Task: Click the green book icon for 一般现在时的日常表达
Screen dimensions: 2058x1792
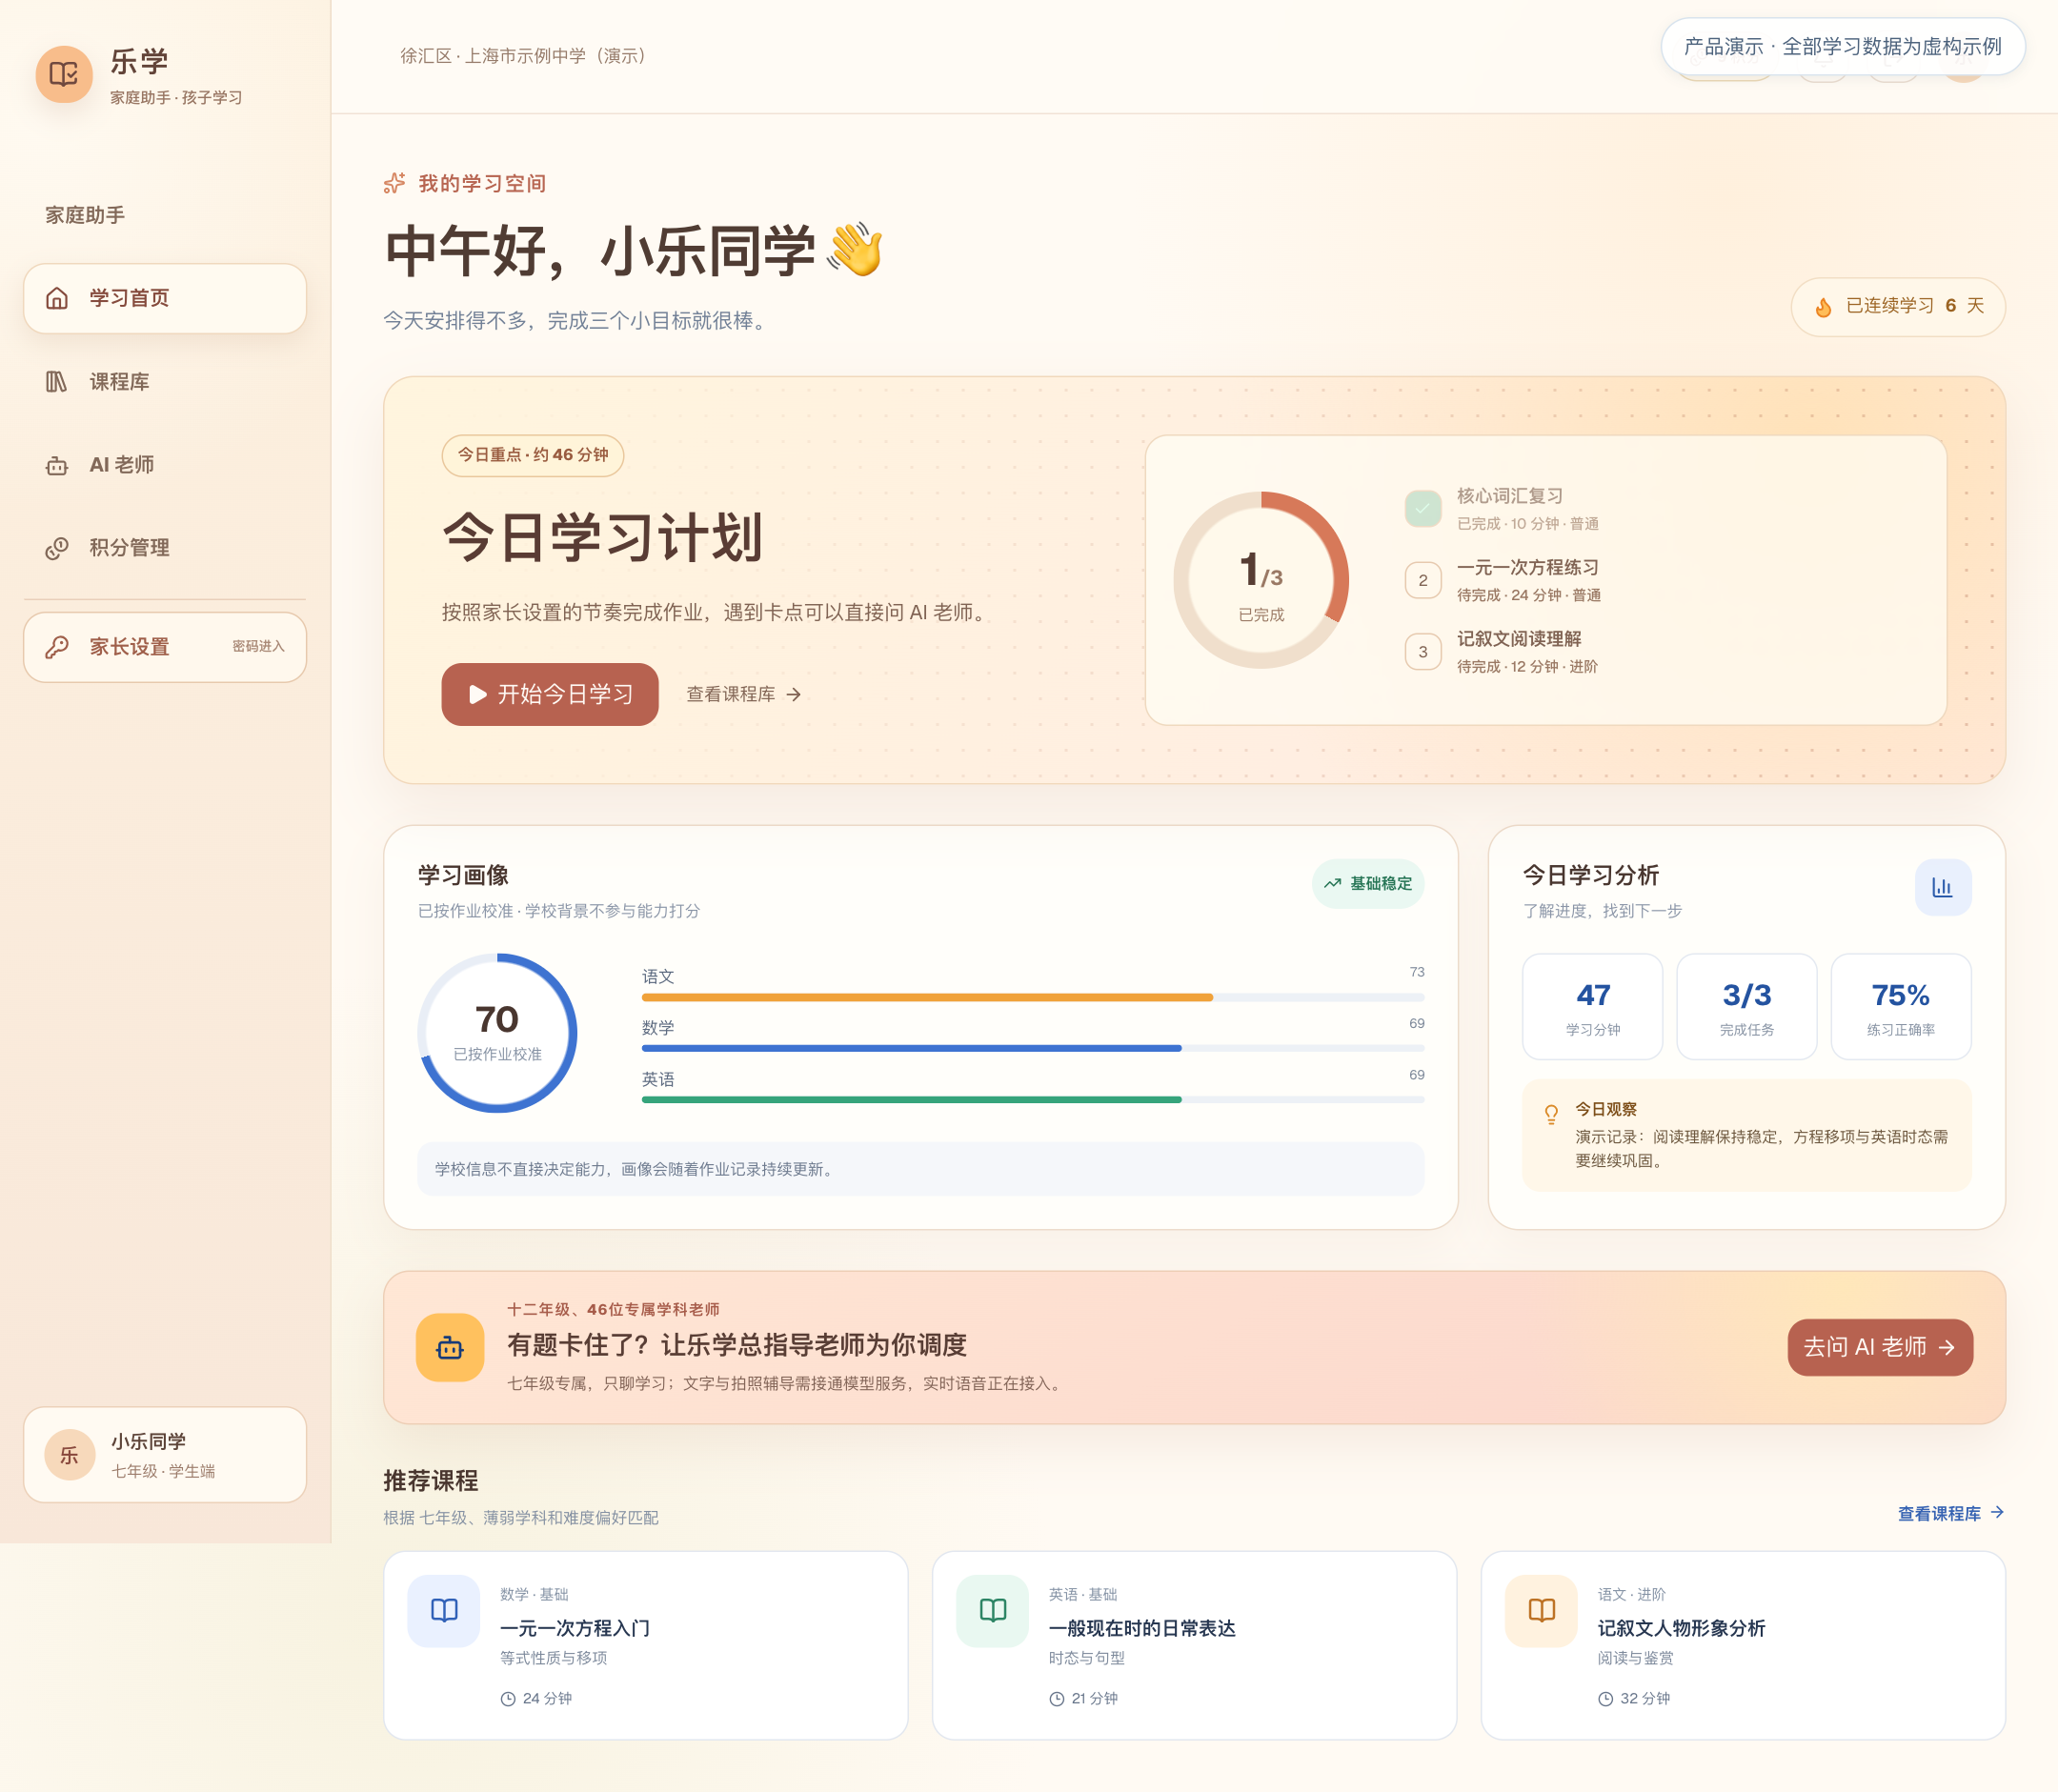Action: 992,1610
